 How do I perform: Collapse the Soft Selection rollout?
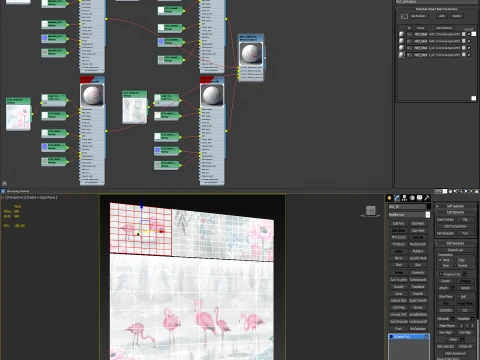tap(455, 206)
